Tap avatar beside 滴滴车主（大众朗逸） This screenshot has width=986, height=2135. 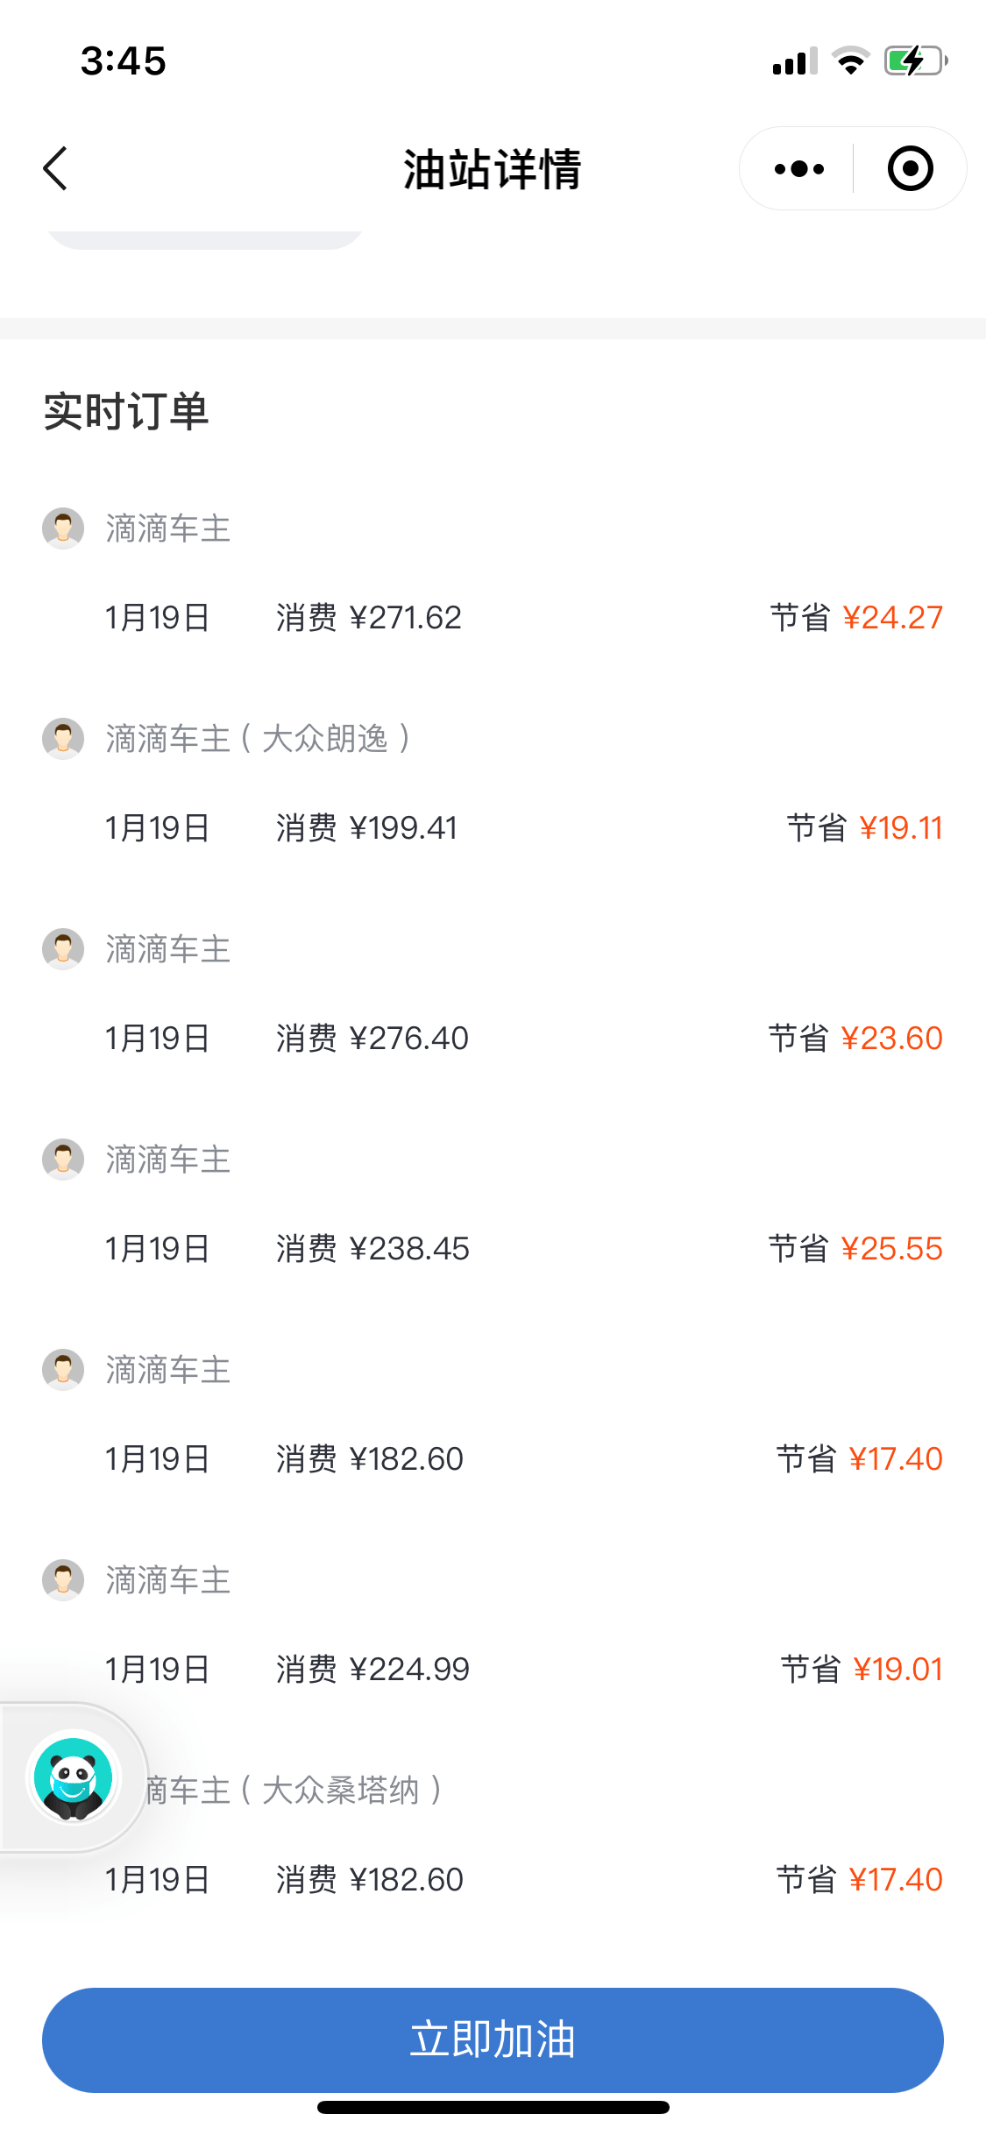(63, 738)
